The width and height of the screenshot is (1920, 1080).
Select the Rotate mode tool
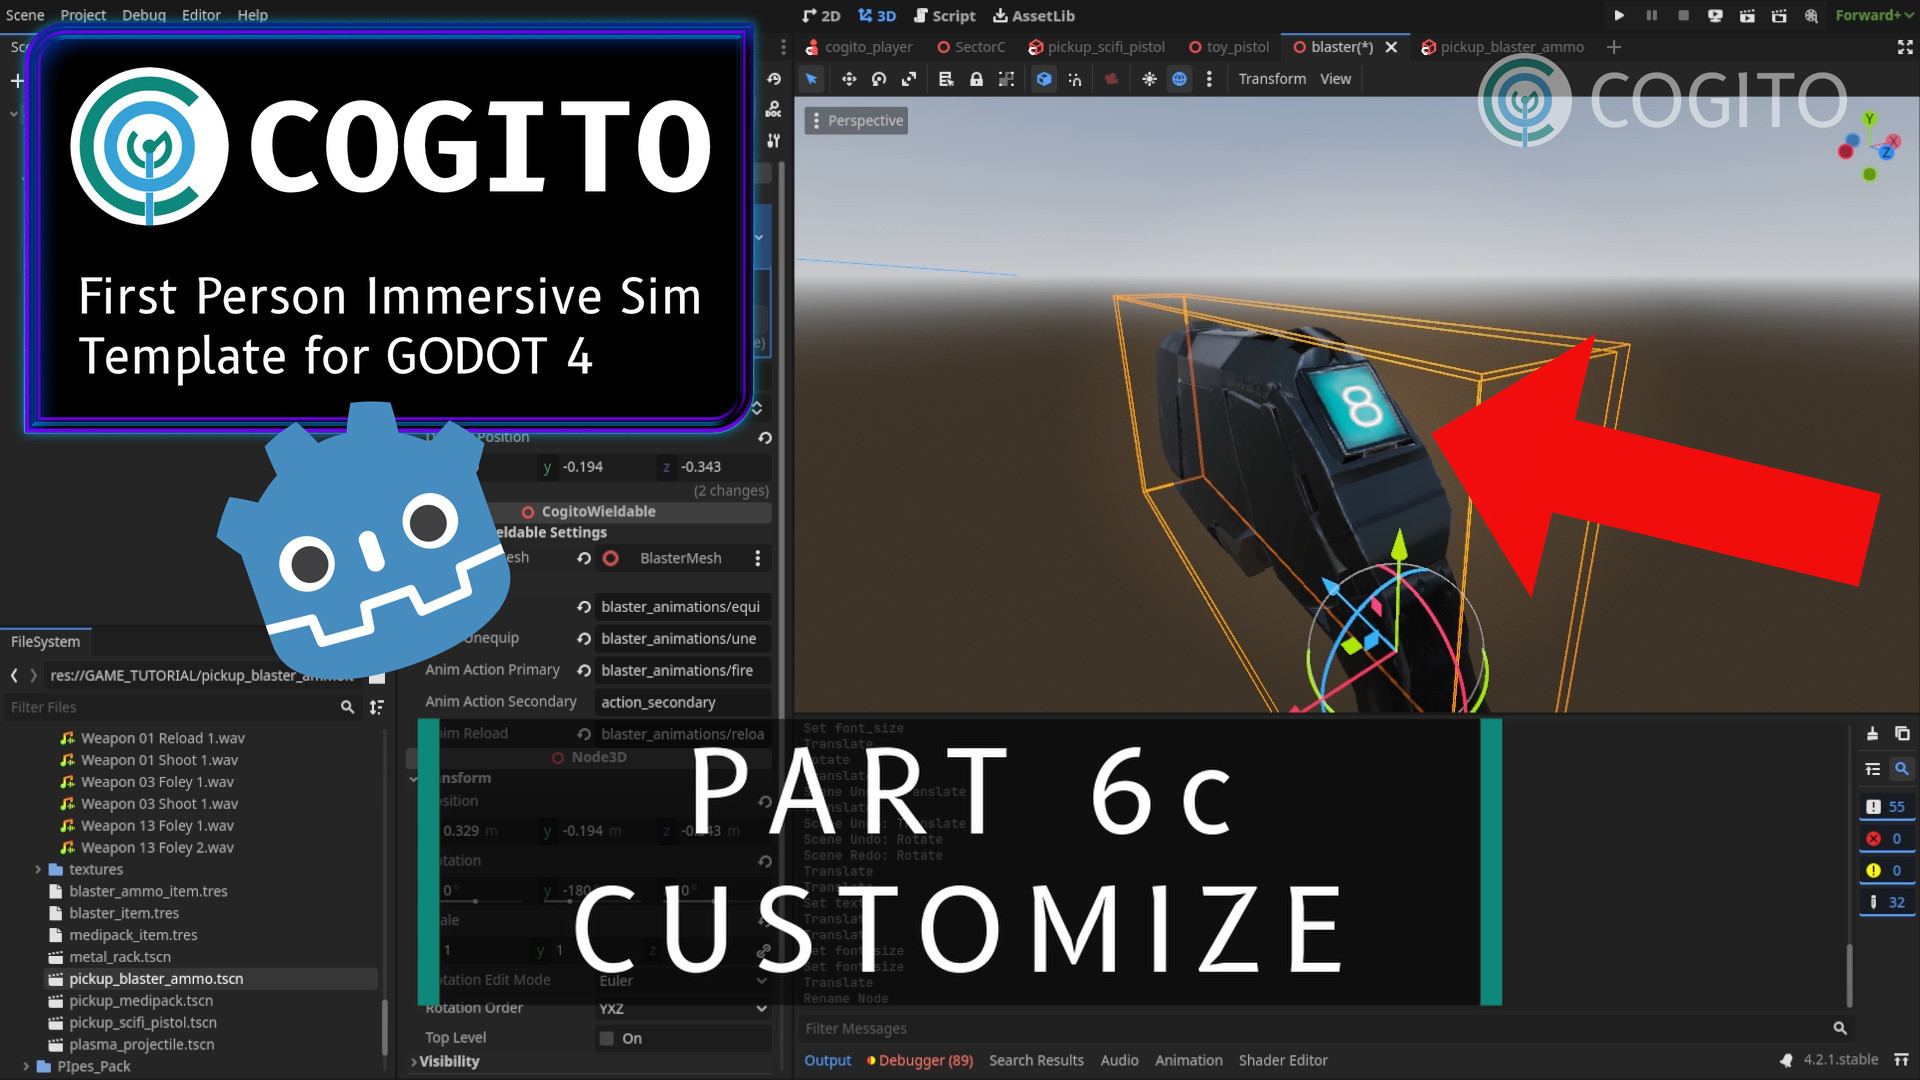click(879, 79)
